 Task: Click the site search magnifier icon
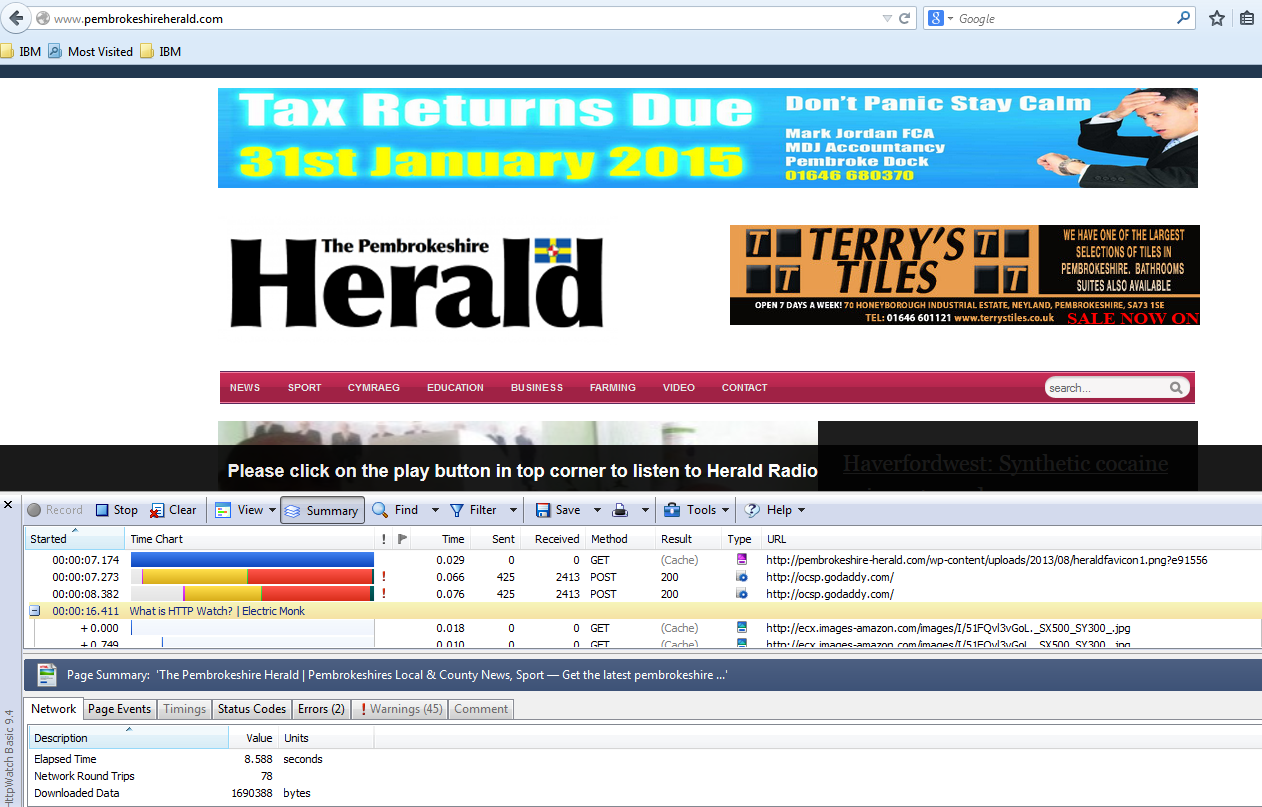pyautogui.click(x=1177, y=388)
